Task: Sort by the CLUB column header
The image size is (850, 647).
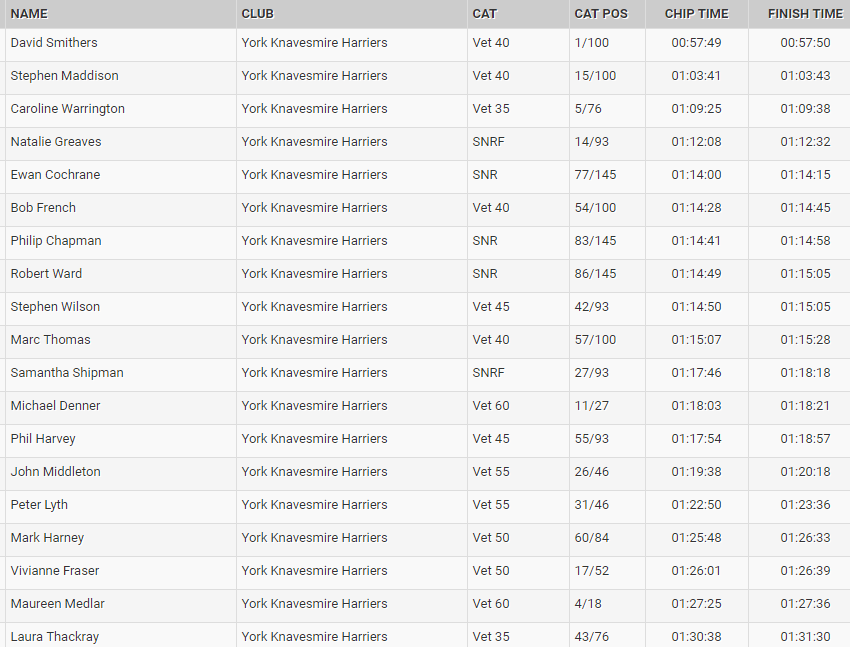Action: pyautogui.click(x=257, y=14)
